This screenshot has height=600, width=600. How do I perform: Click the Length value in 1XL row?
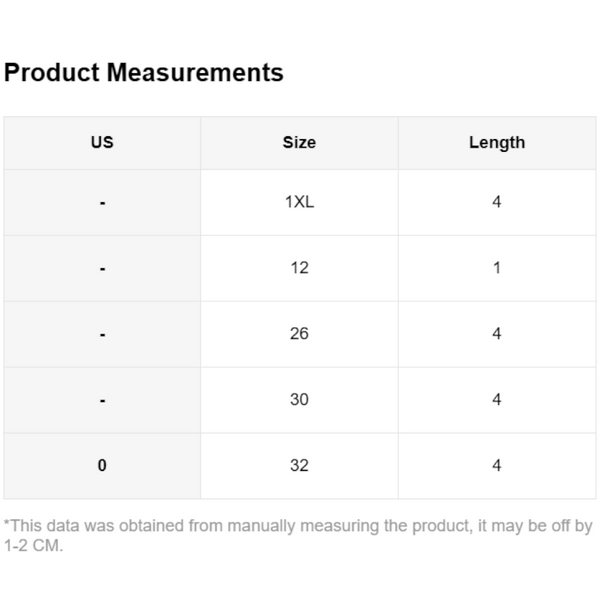[496, 202]
